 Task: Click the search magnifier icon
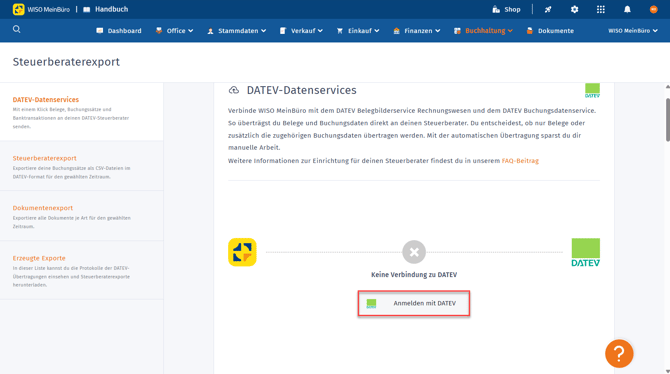click(x=17, y=29)
